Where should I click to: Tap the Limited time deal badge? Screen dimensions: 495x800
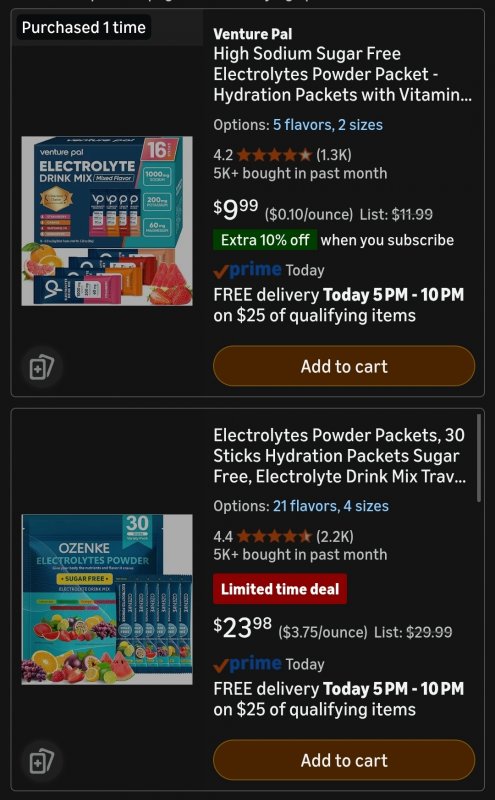click(x=280, y=589)
